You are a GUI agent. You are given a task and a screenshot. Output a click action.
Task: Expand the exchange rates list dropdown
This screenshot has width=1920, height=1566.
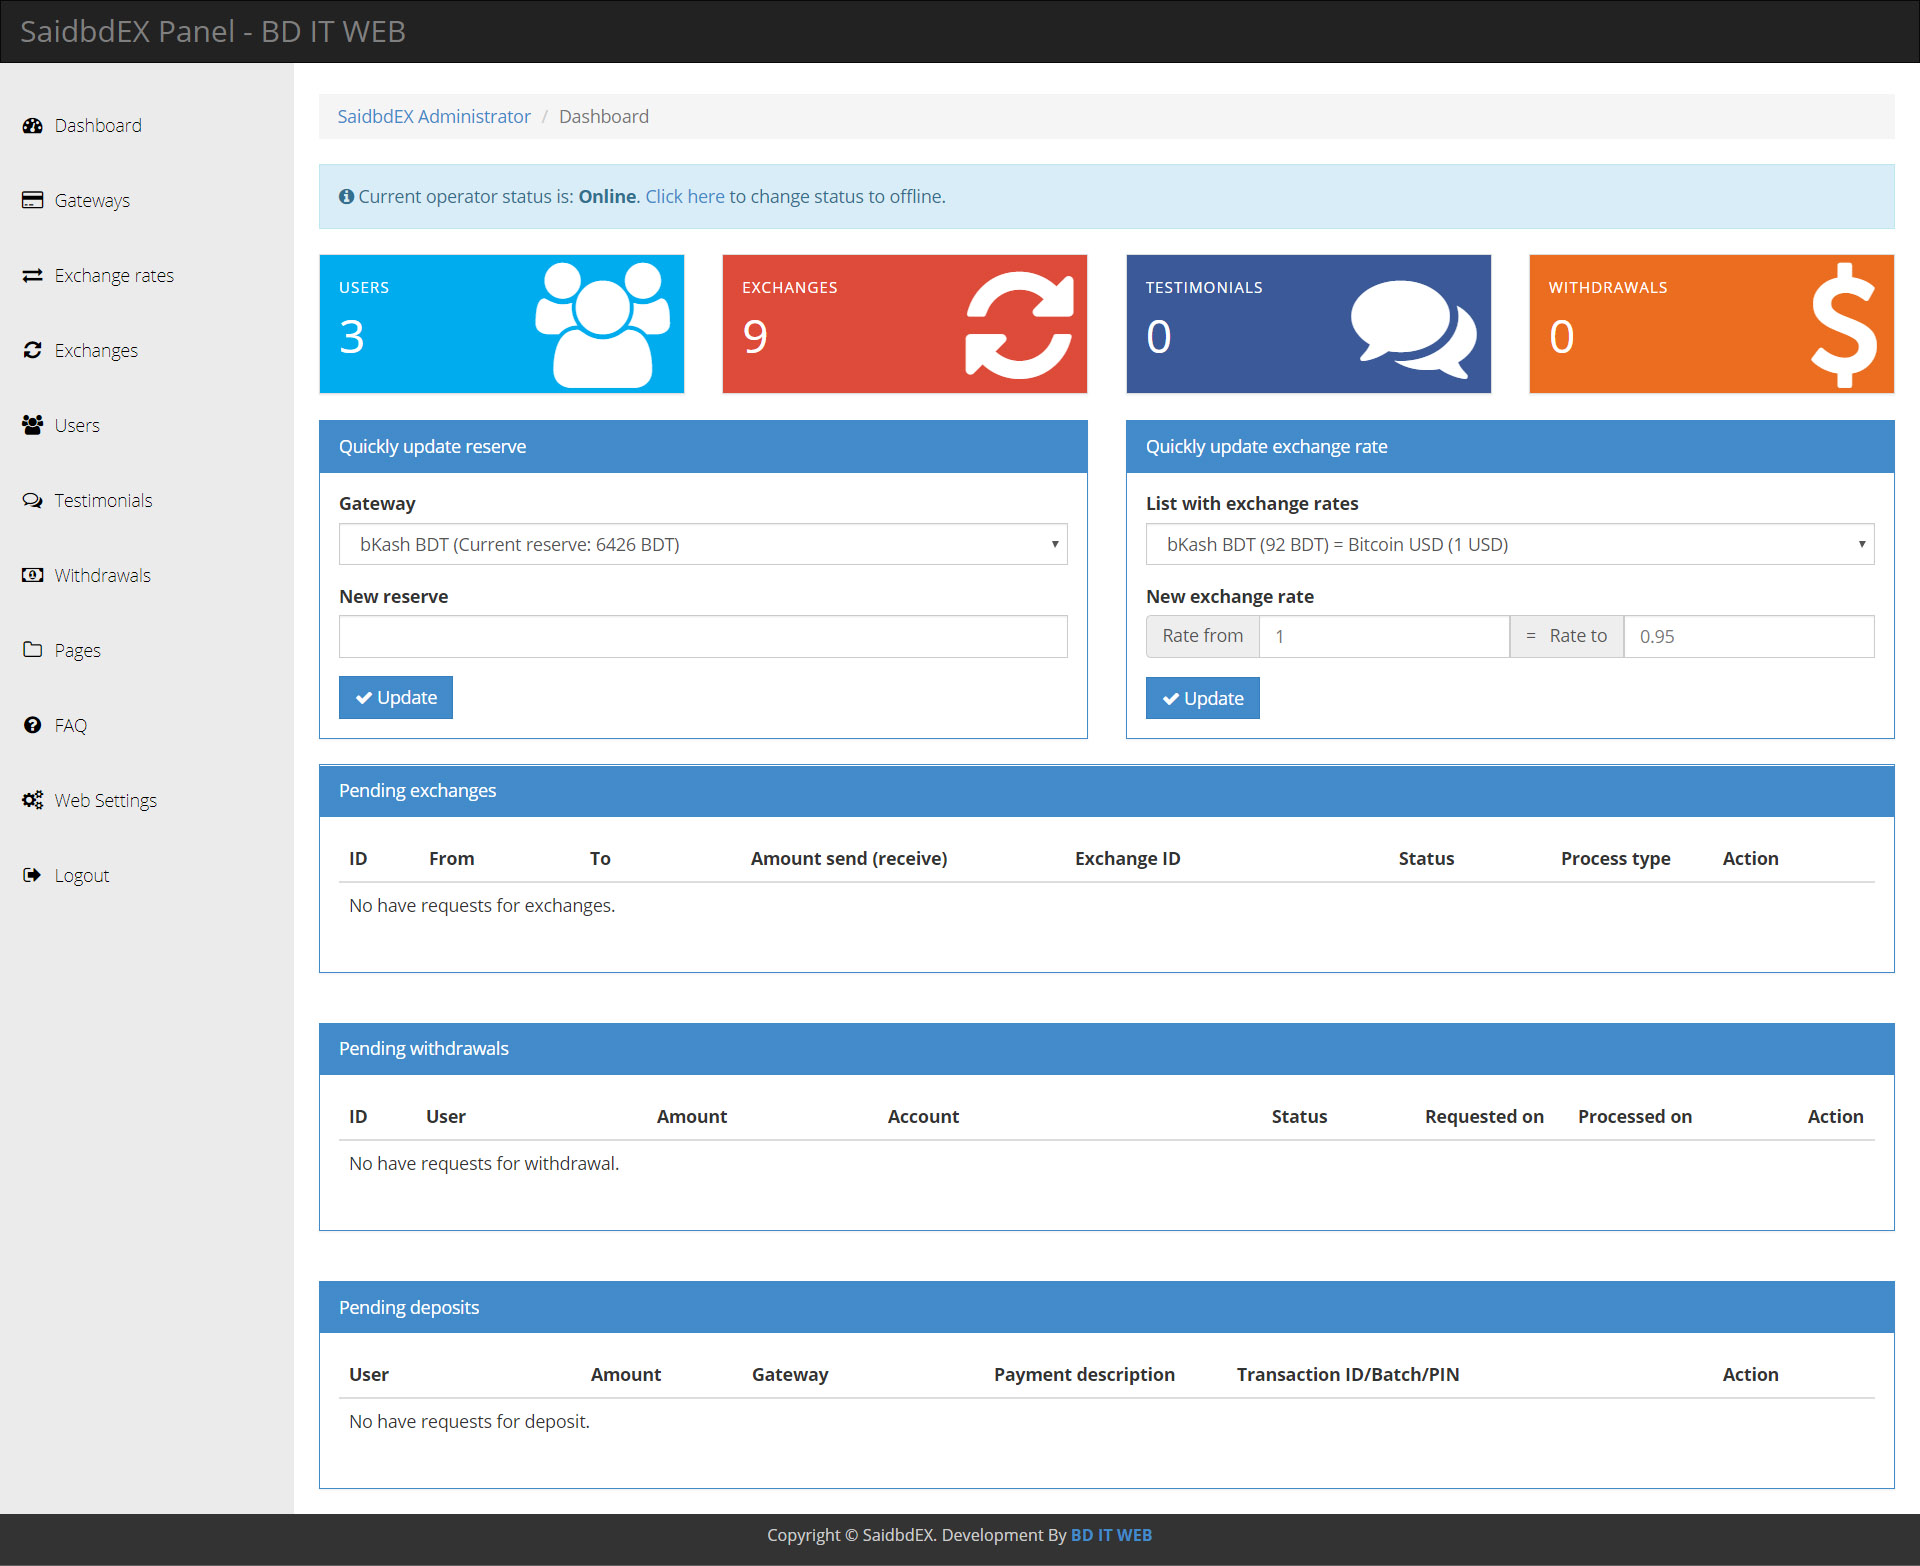(x=1509, y=544)
